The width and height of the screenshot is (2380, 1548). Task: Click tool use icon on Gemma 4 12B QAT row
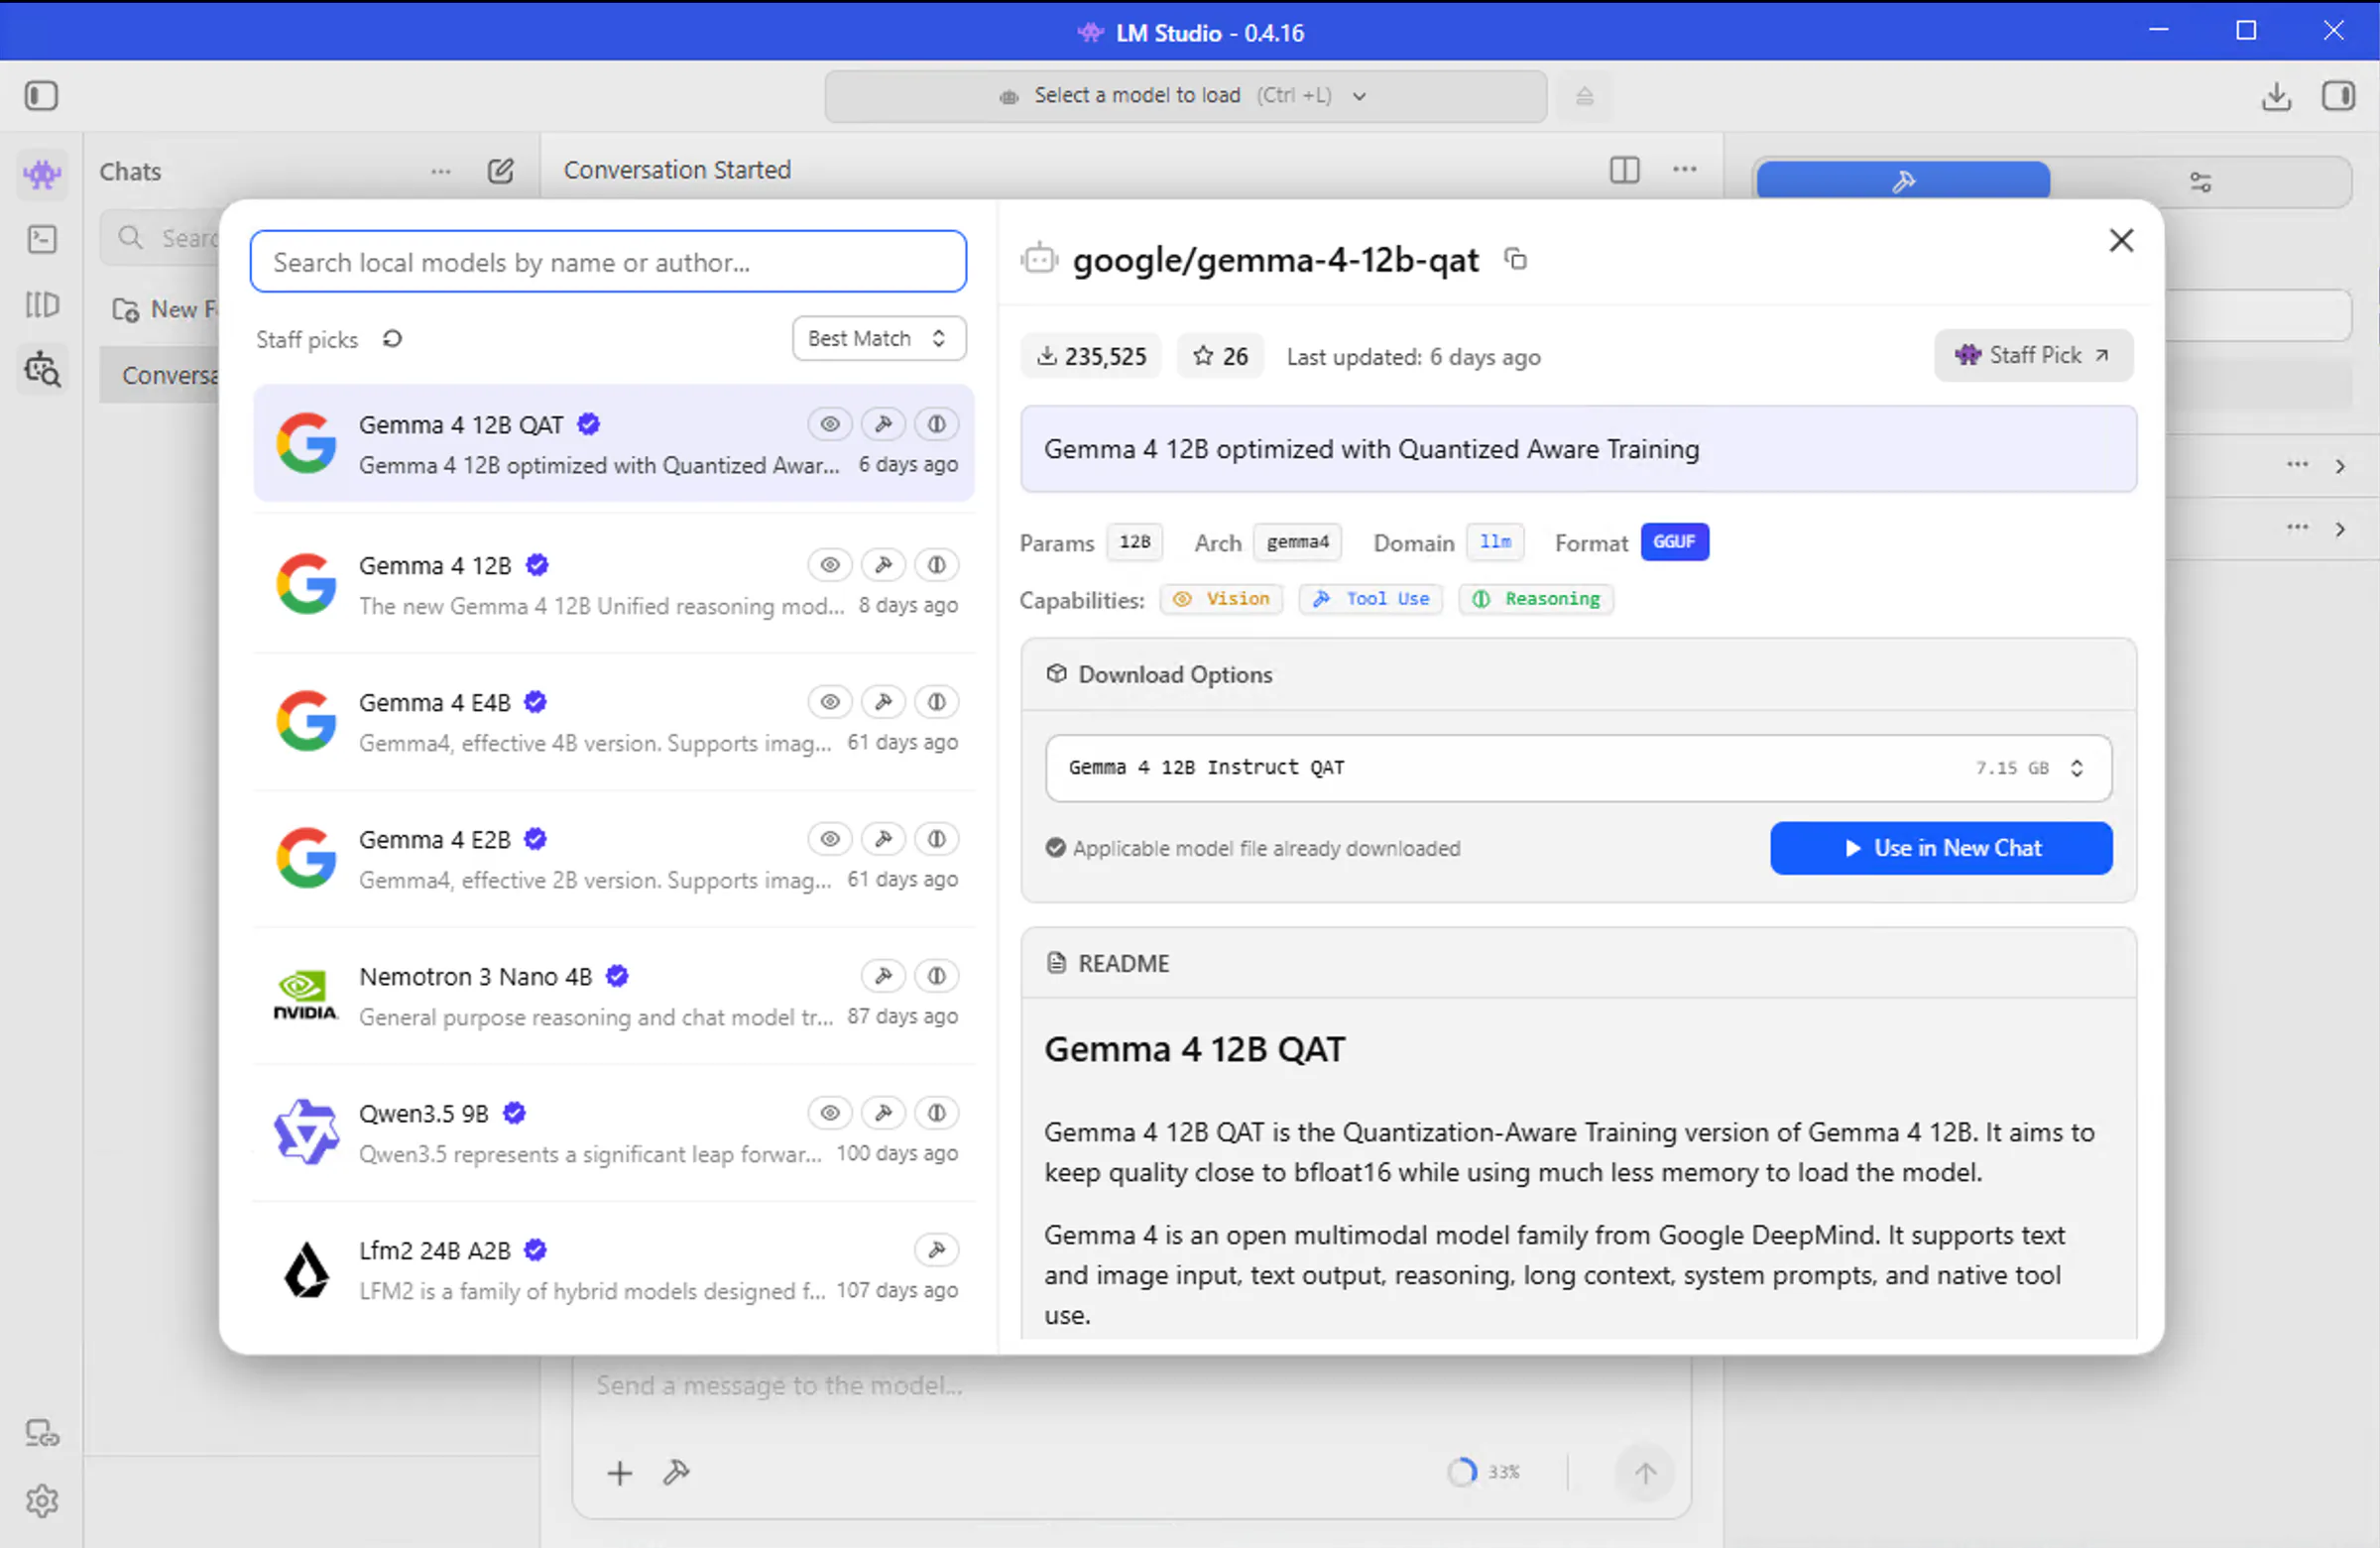pyautogui.click(x=884, y=424)
